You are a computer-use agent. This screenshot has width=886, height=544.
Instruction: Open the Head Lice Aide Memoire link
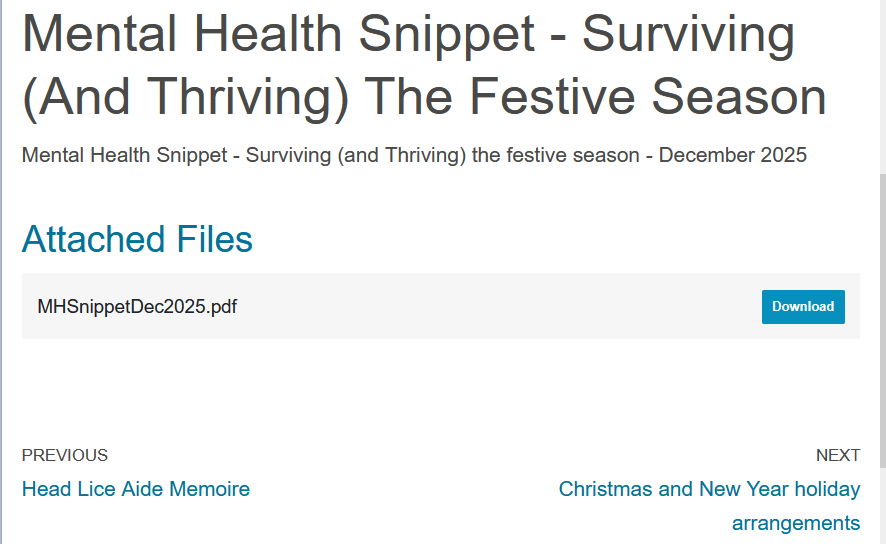pos(136,489)
